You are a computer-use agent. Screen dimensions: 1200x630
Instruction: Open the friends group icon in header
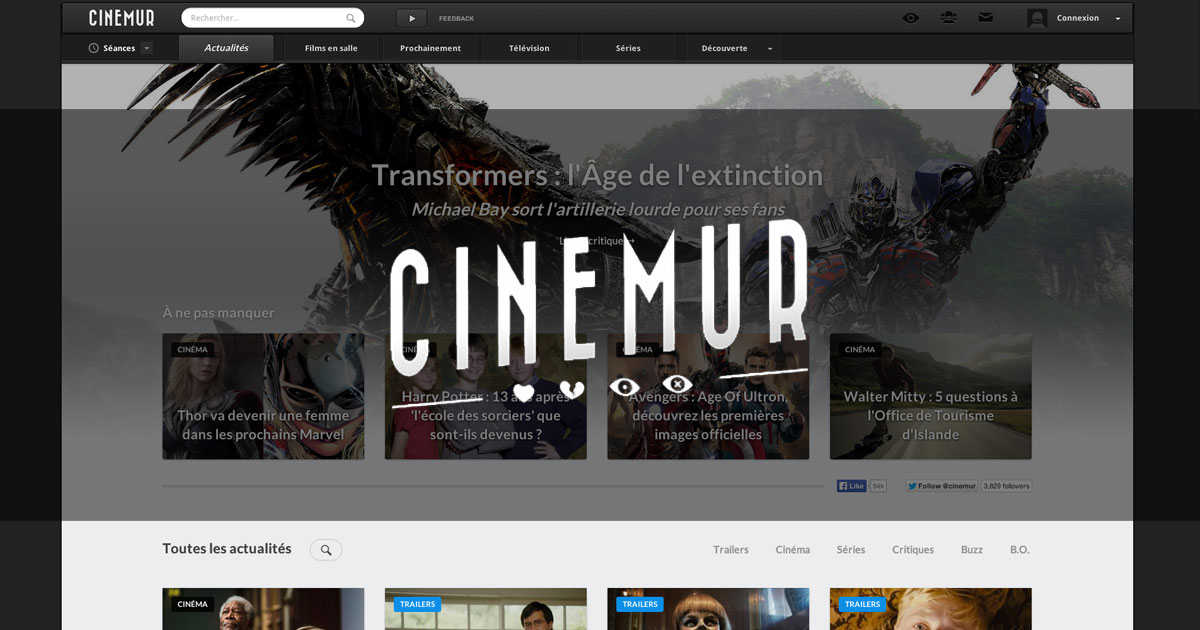948,18
